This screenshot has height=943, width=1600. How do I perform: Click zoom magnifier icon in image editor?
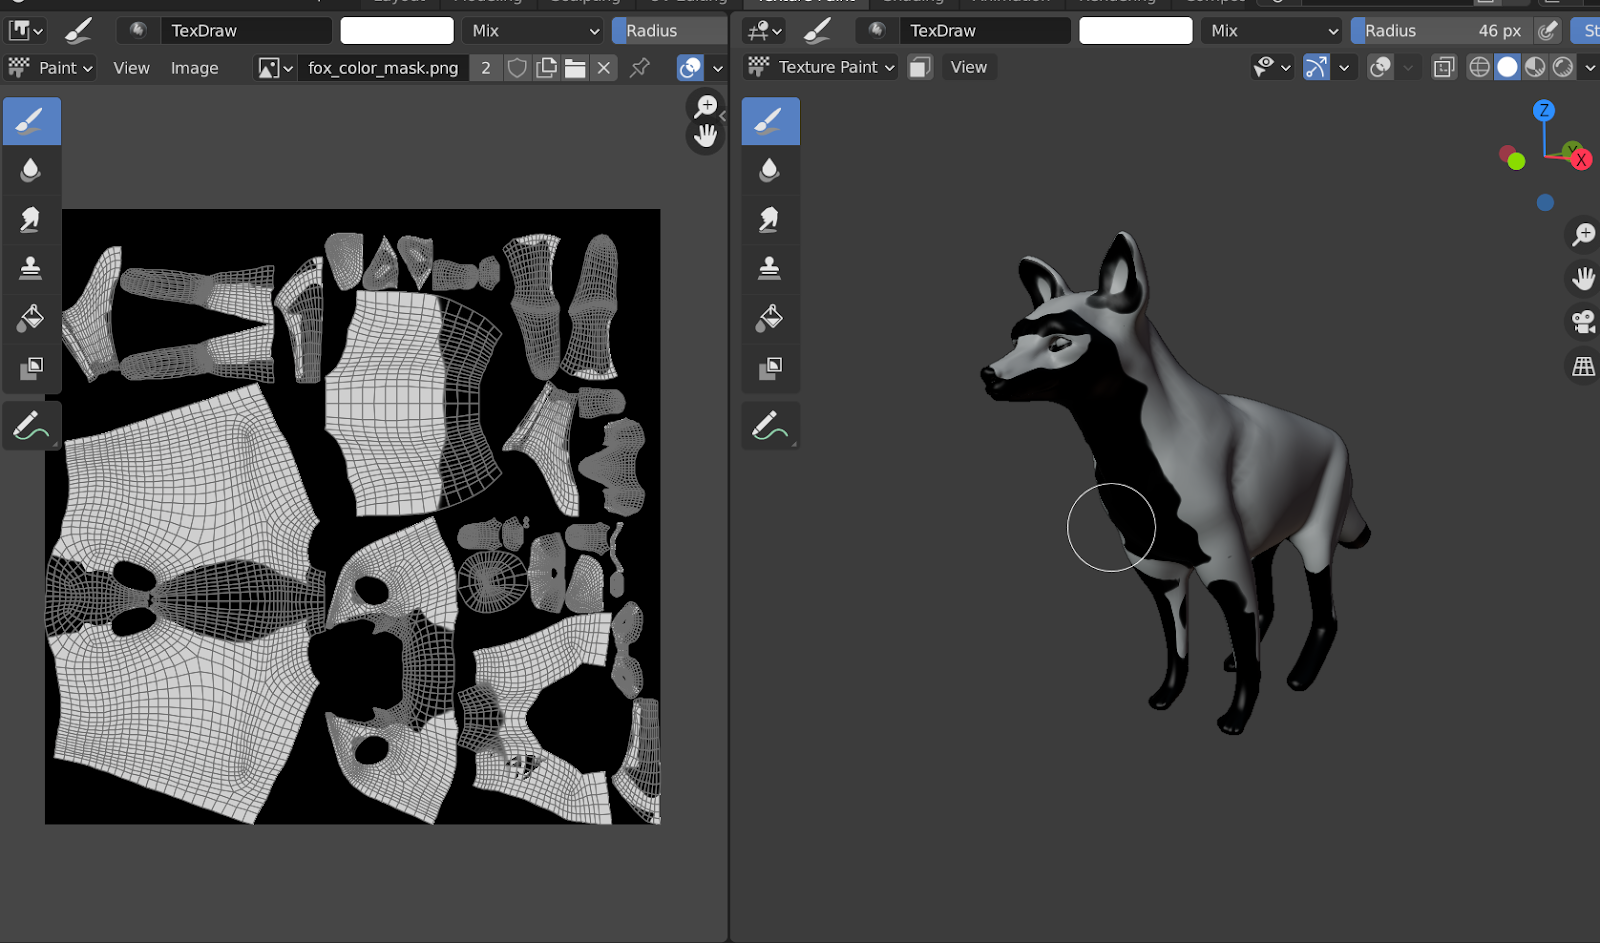(706, 105)
